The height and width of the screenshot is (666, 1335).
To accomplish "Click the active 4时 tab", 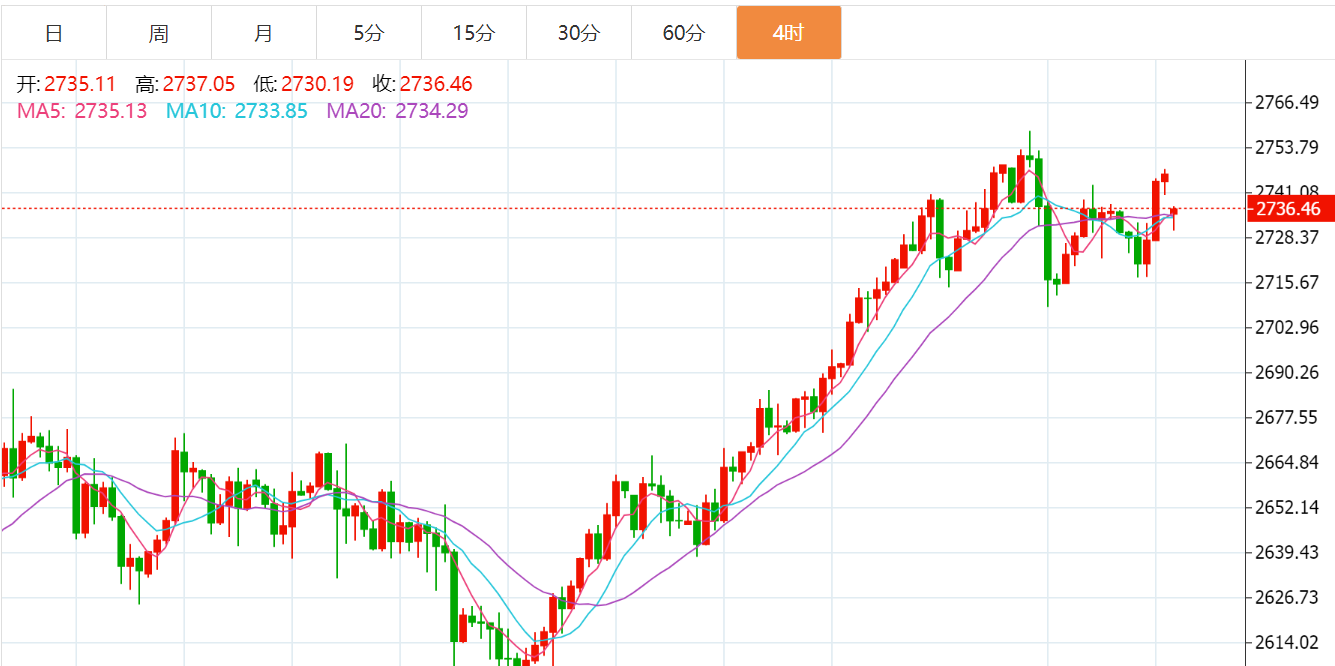I will coord(789,33).
